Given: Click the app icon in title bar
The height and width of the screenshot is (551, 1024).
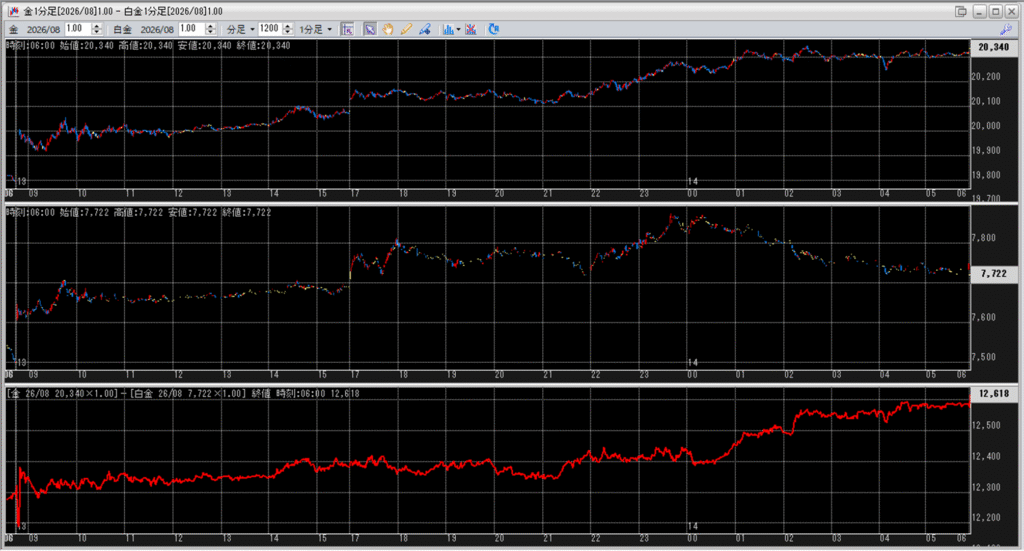Looking at the screenshot, I should point(10,10).
